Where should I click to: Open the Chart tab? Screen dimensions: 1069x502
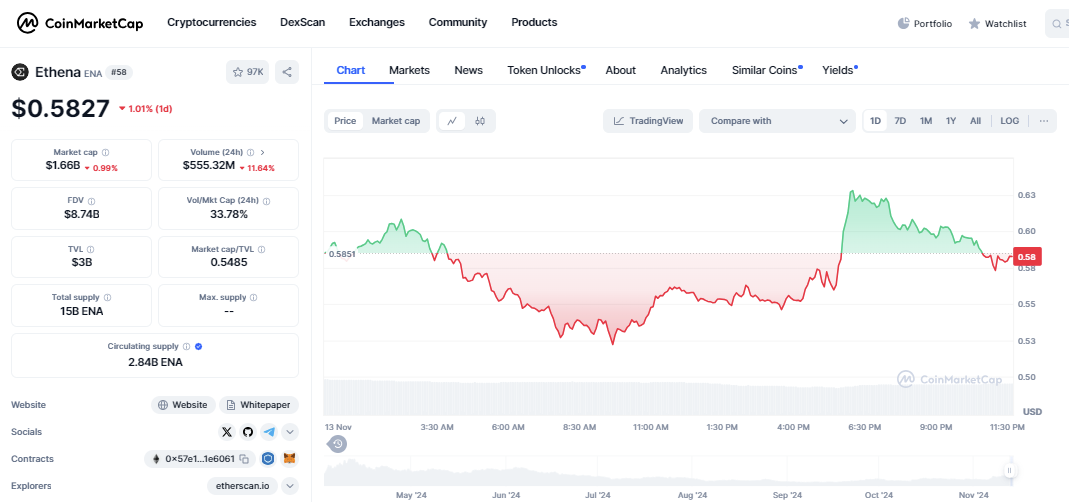[x=351, y=70]
